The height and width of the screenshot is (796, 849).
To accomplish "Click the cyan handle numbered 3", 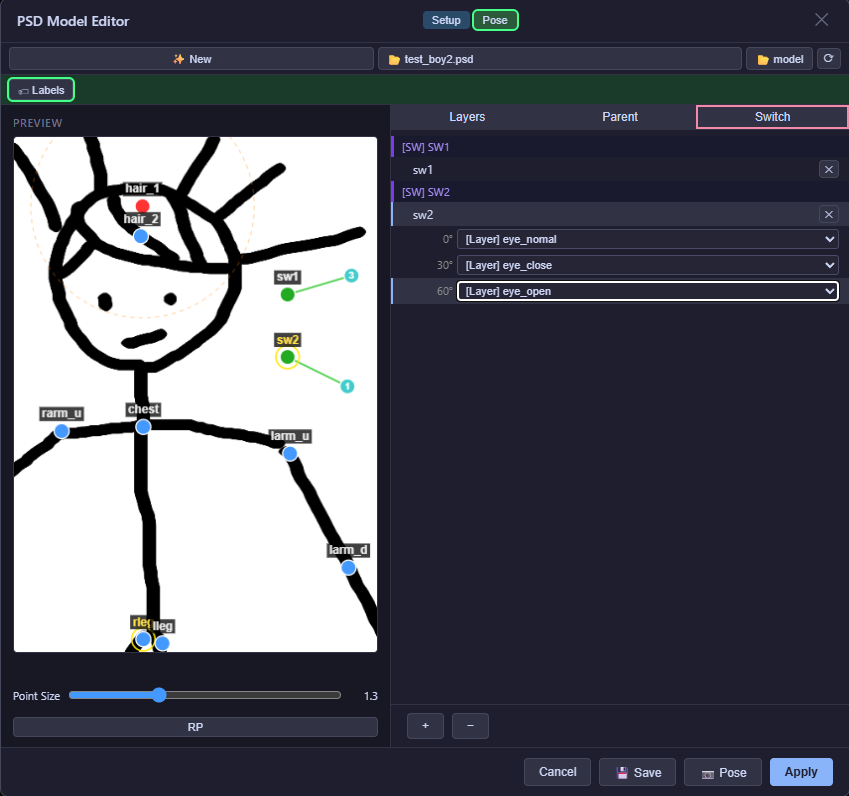I will (x=351, y=276).
